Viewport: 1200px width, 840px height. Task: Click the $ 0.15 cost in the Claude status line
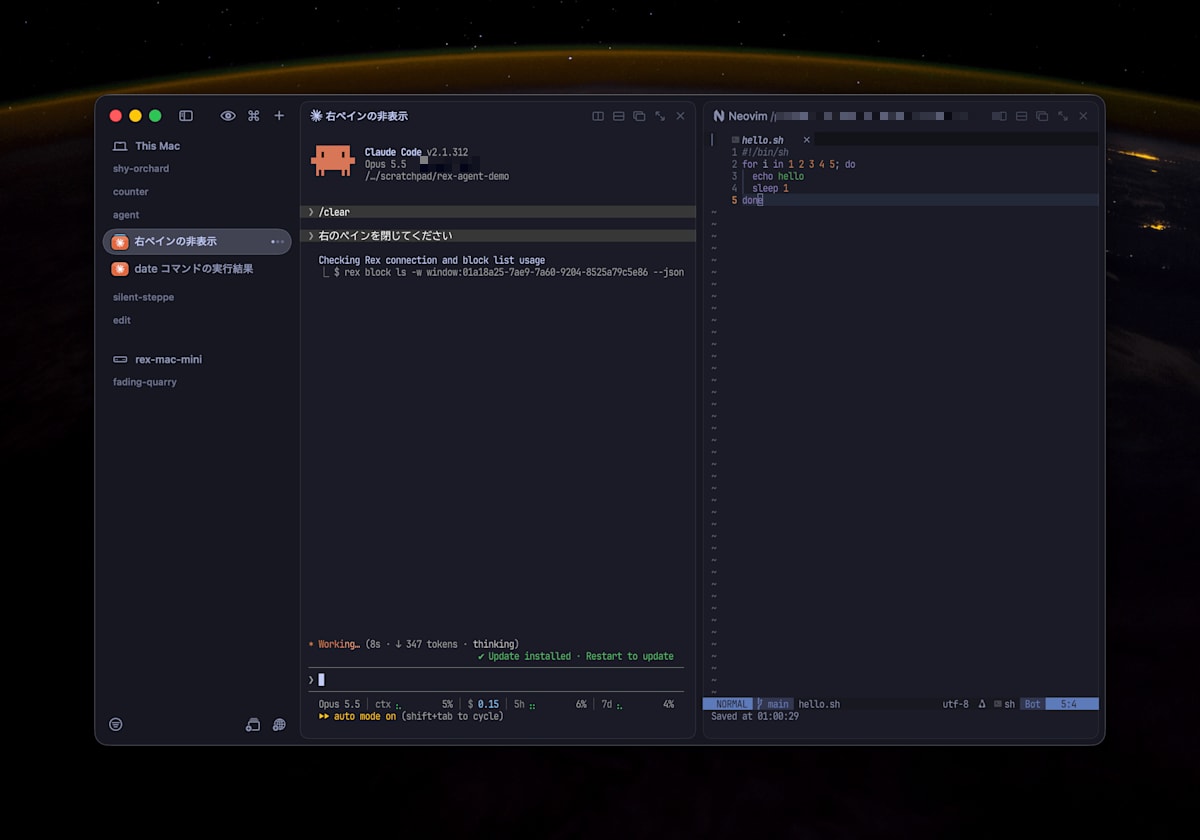[x=484, y=704]
